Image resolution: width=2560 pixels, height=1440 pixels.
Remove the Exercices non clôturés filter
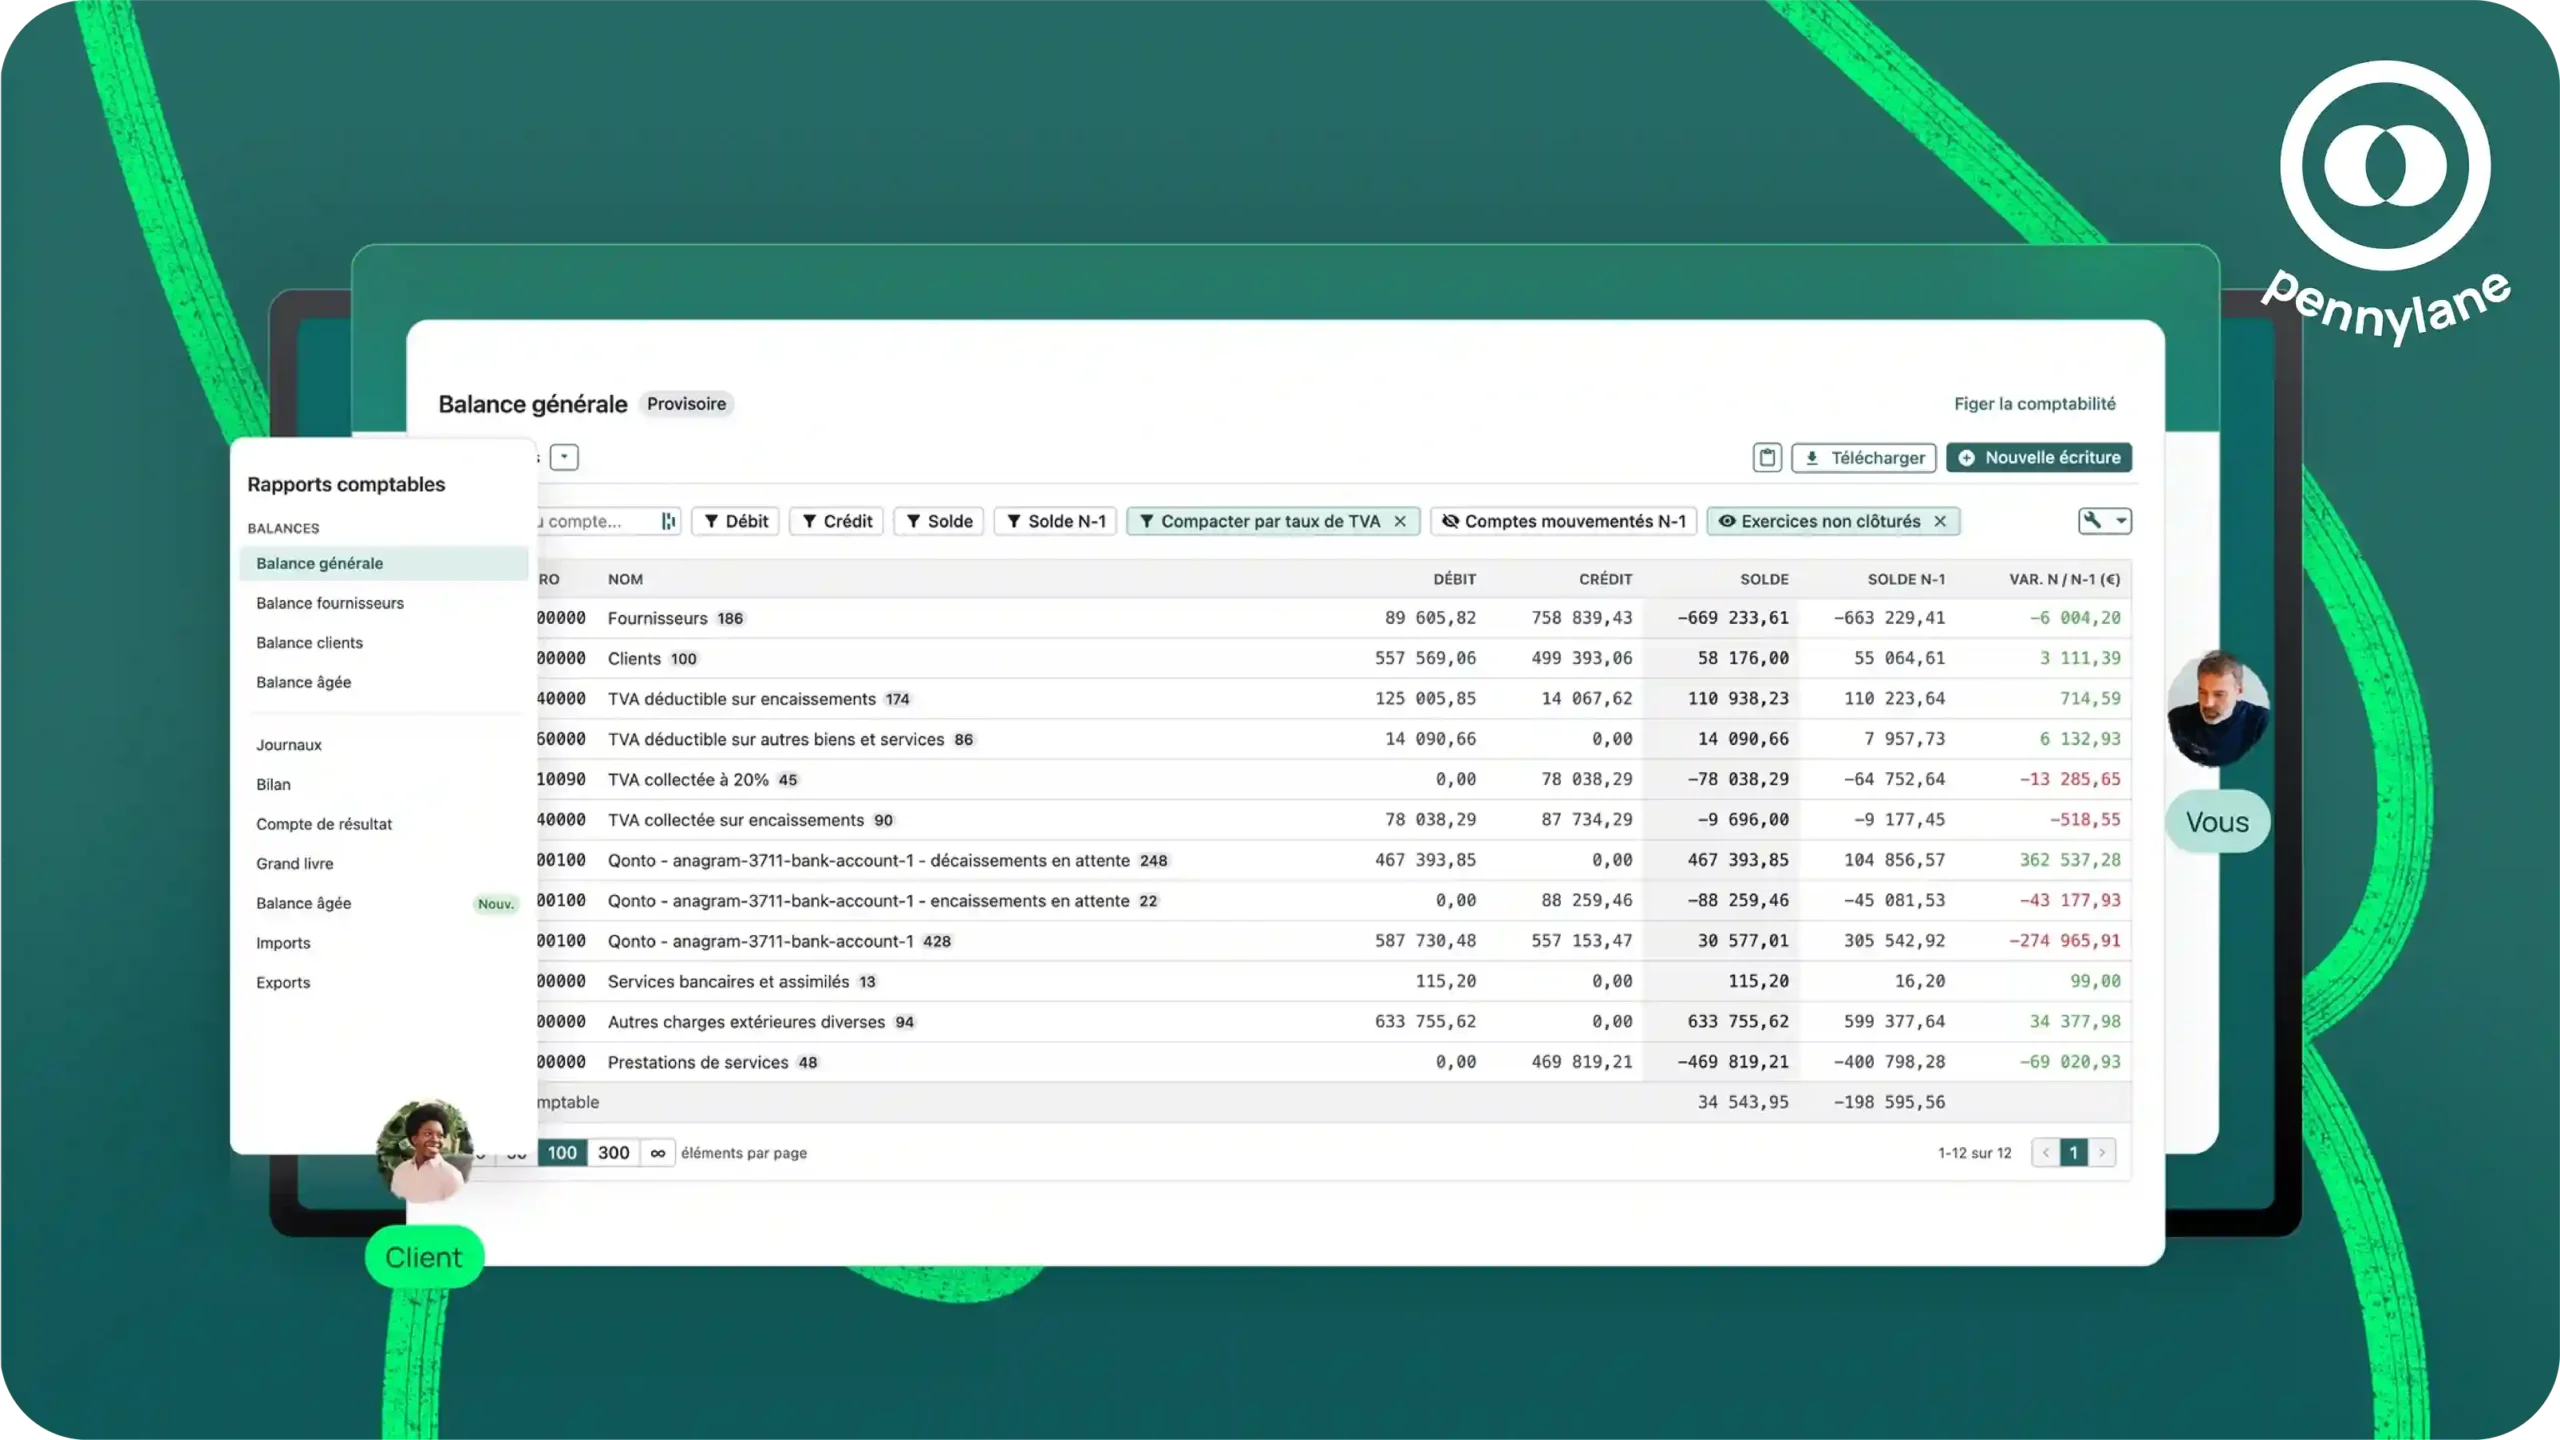[x=1940, y=521]
